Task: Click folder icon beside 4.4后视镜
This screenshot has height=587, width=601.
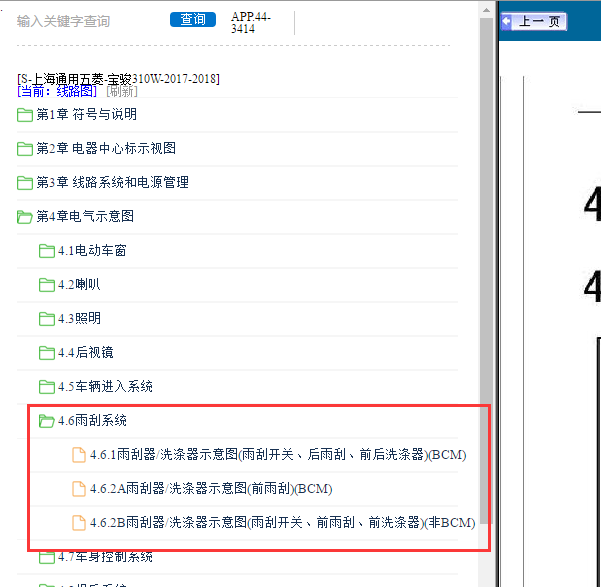Action: 47,353
